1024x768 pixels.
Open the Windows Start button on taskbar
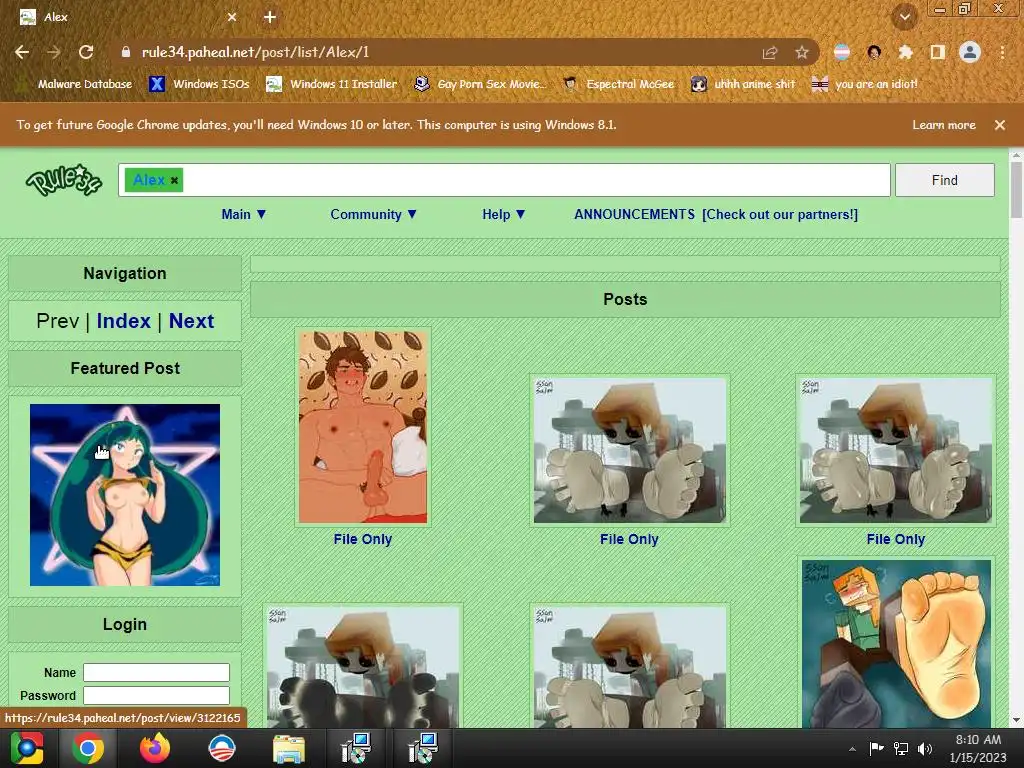point(27,748)
